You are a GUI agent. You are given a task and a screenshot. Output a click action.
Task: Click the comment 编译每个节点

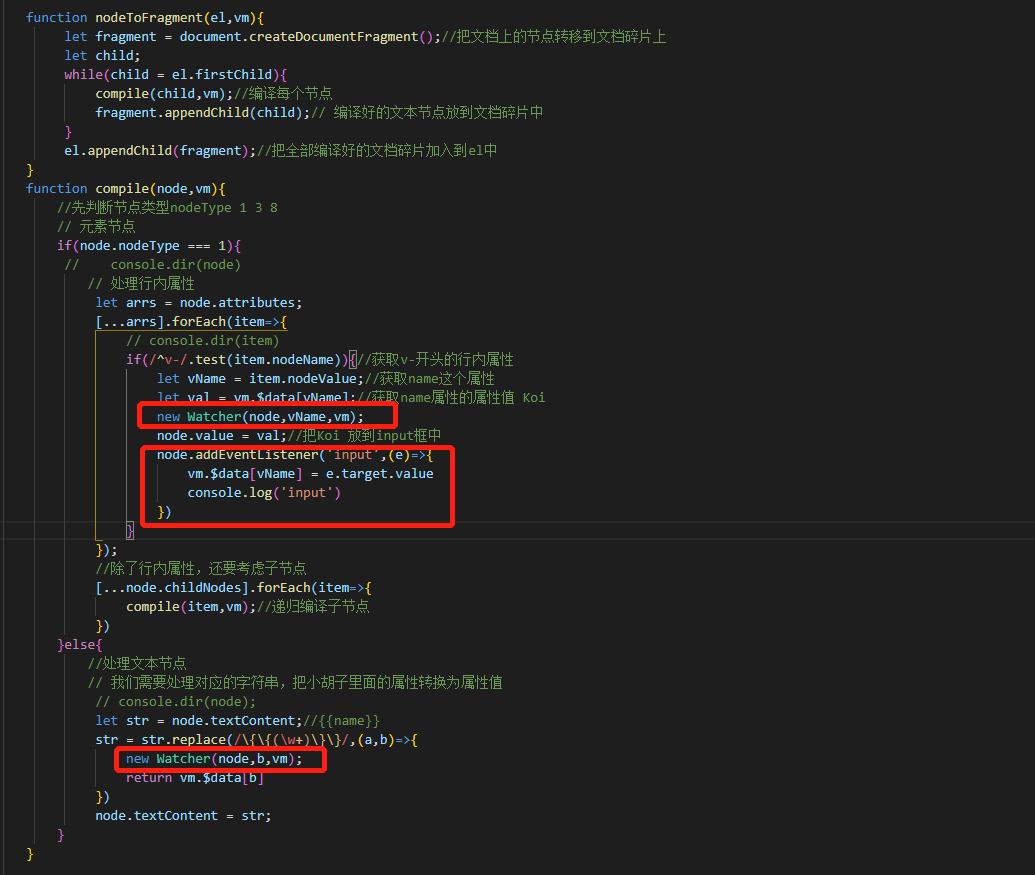click(x=283, y=94)
